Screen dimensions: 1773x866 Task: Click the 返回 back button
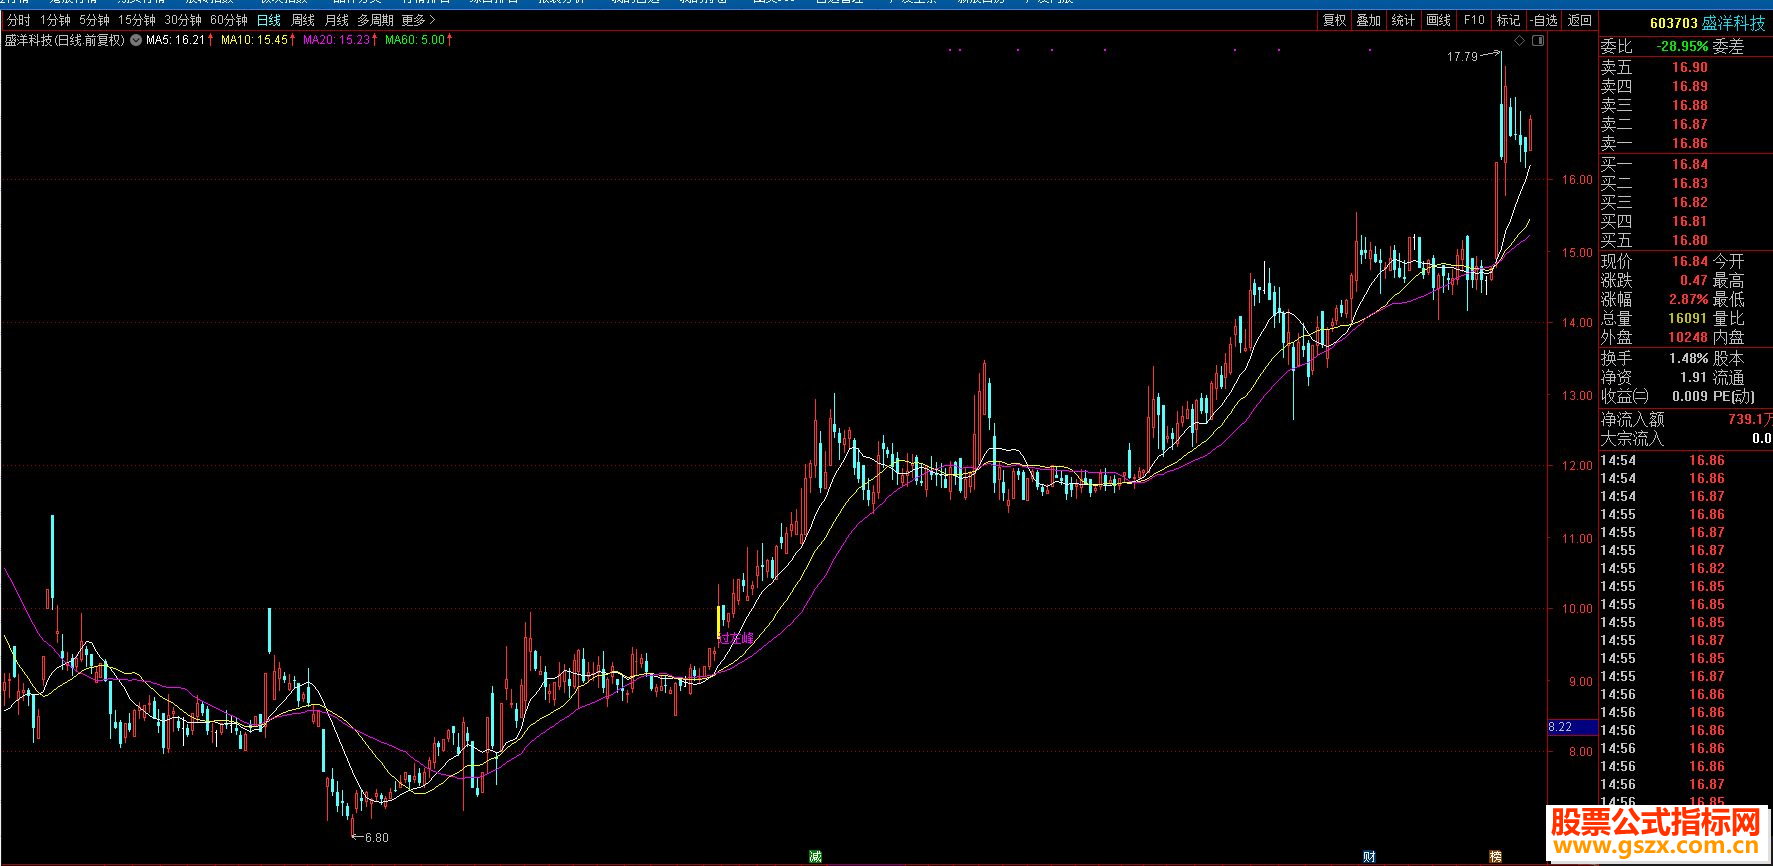click(x=1580, y=20)
